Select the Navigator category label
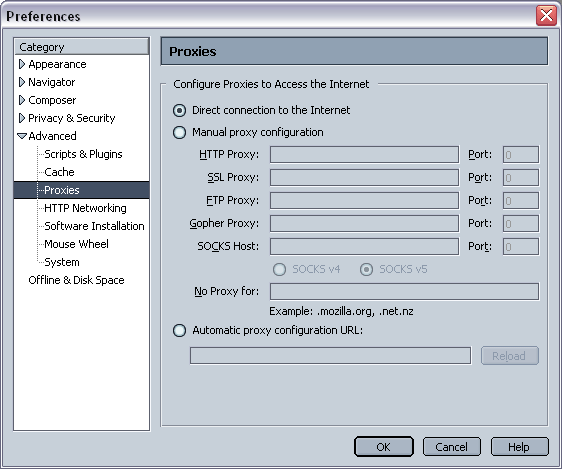Screen dimensions: 562x469 point(52,82)
